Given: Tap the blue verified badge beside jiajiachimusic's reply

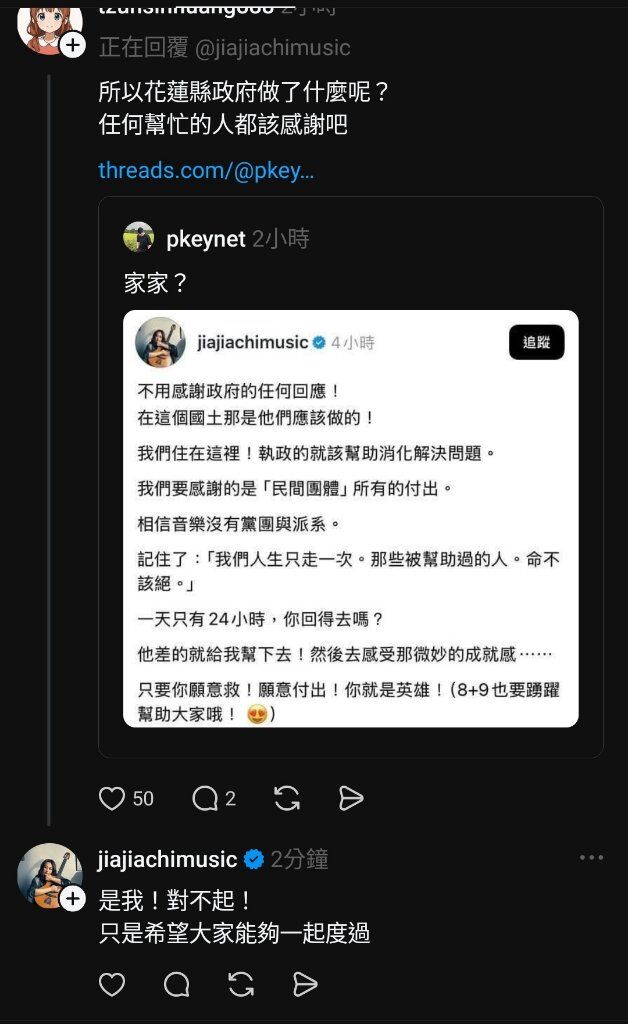Looking at the screenshot, I should pos(254,859).
